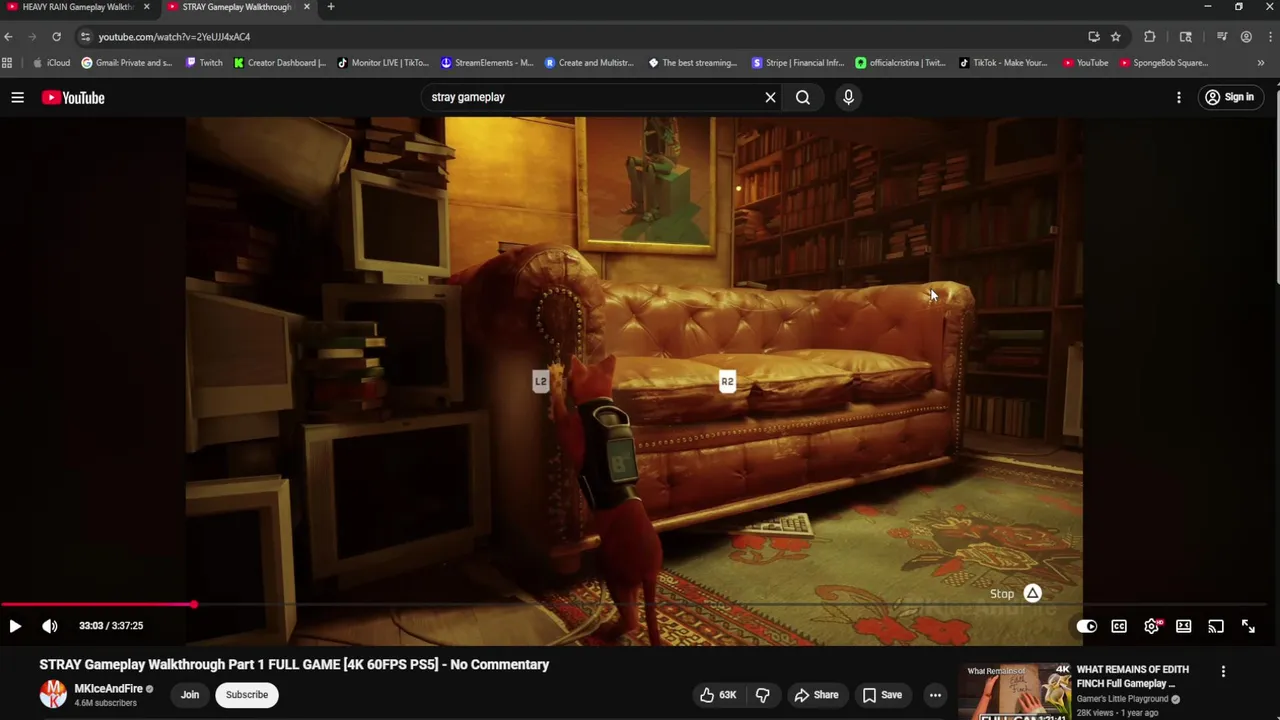The image size is (1280, 720).
Task: Open the MKIceAndFire channel name link
Action: click(x=108, y=689)
